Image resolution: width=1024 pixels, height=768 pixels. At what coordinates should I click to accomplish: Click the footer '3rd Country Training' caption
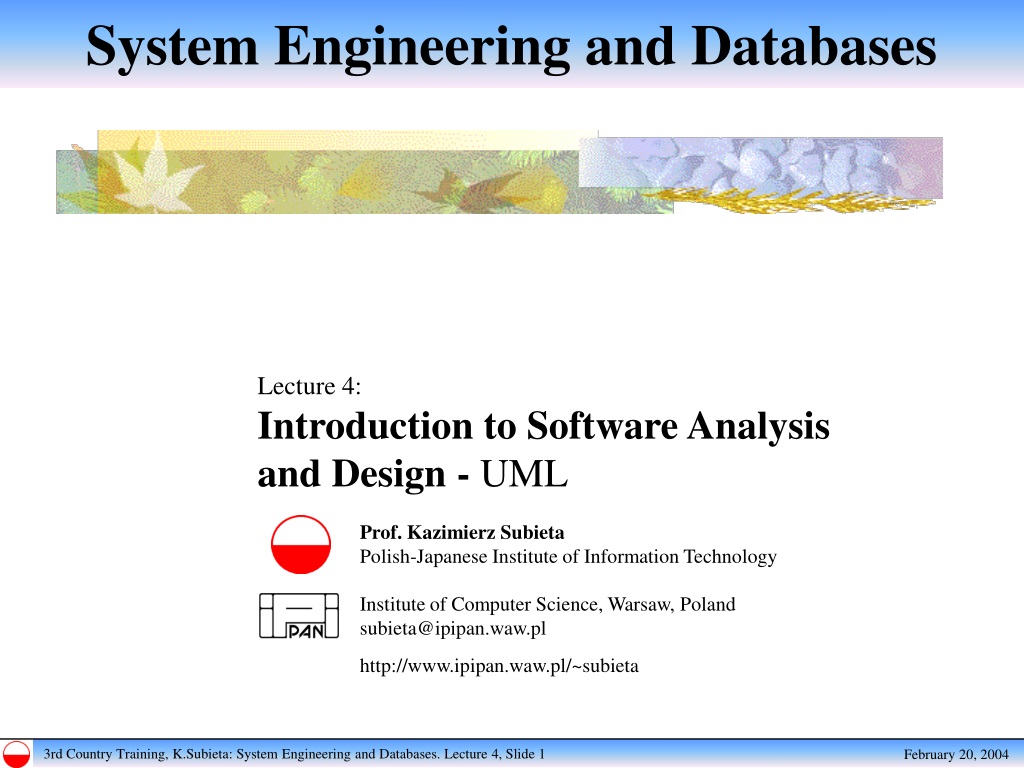[294, 754]
